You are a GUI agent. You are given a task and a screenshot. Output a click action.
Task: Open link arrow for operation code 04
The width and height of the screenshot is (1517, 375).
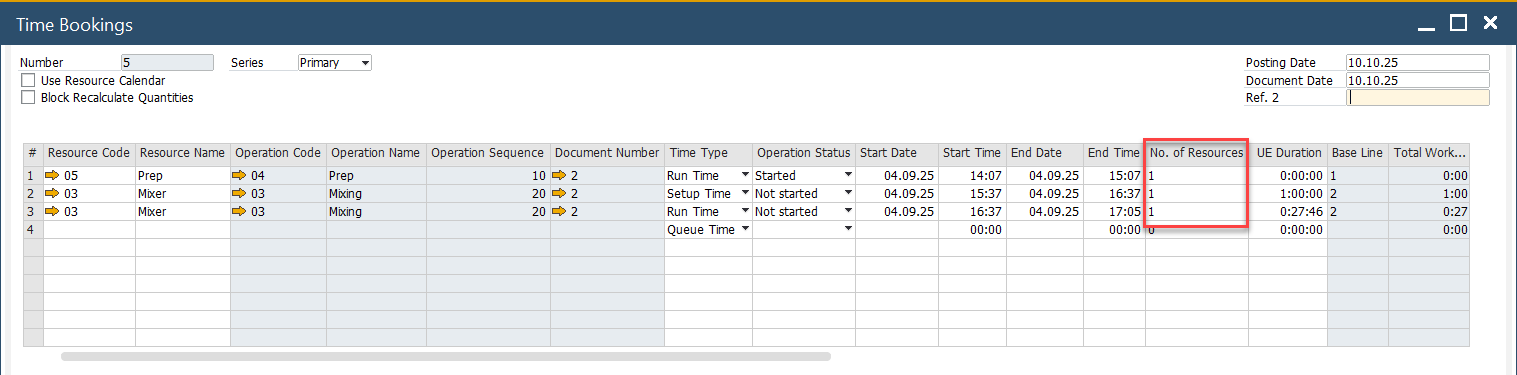click(240, 175)
